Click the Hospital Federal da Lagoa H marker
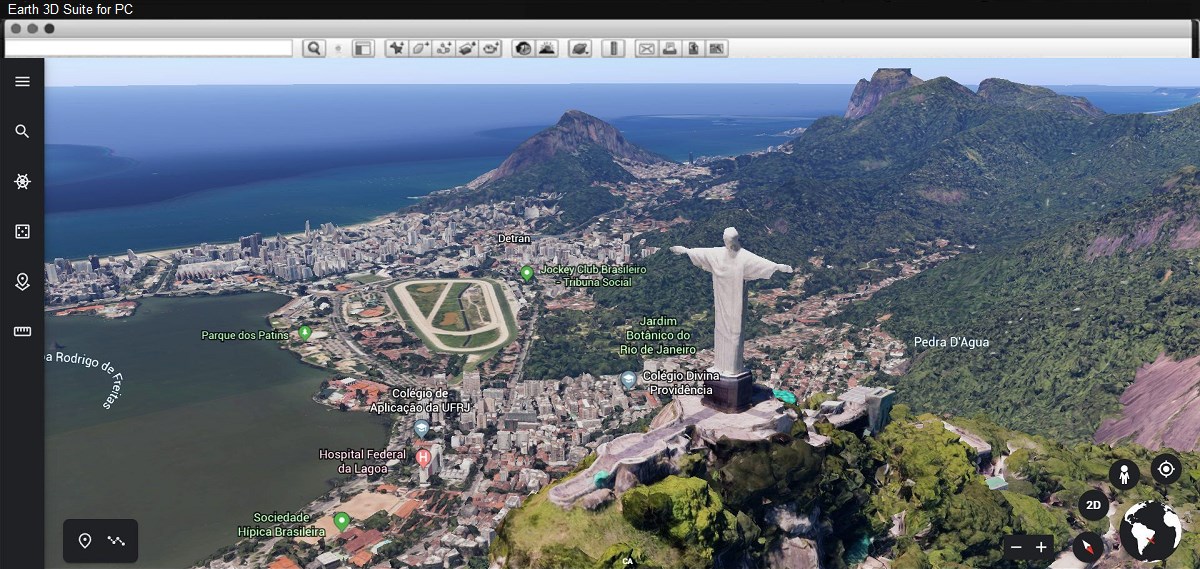Viewport: 1200px width, 569px height. (x=423, y=457)
